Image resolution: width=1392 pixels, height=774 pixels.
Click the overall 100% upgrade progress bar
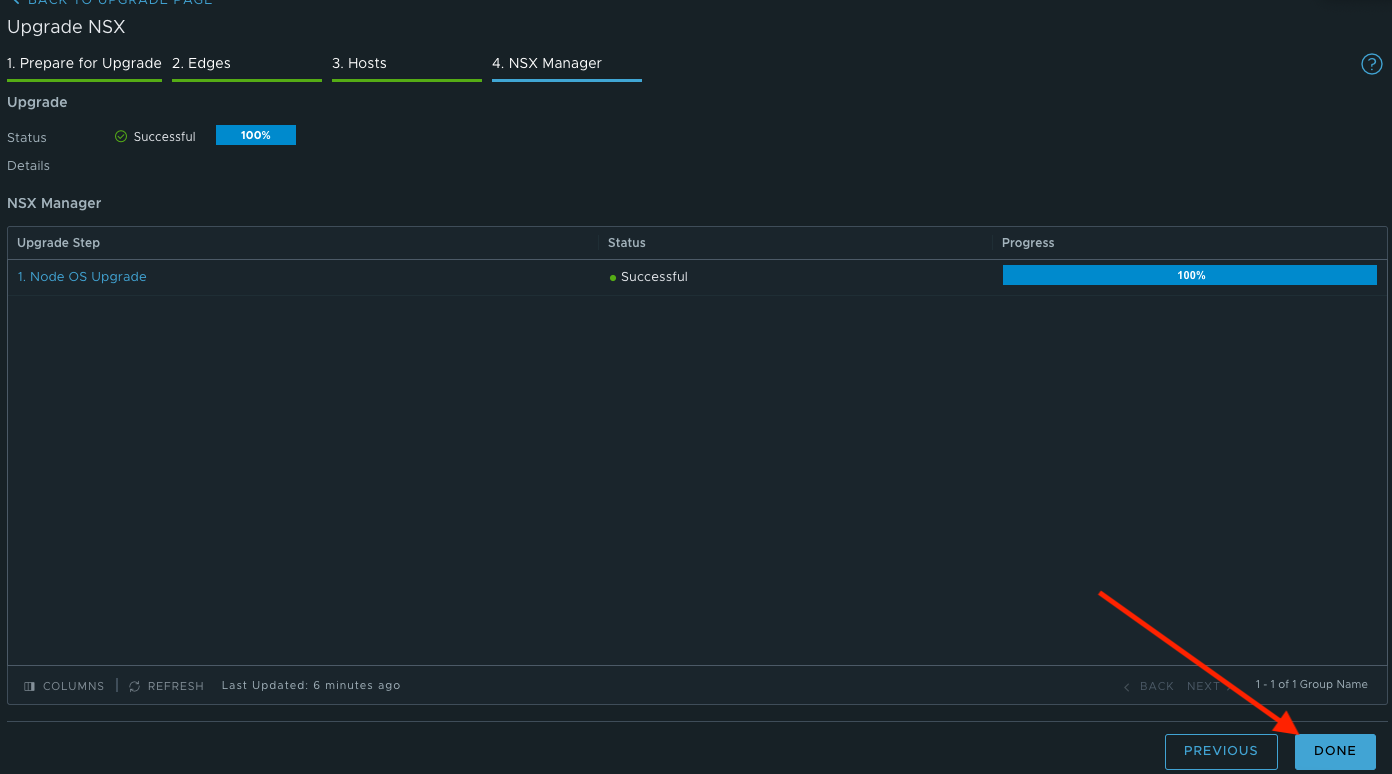pyautogui.click(x=256, y=135)
